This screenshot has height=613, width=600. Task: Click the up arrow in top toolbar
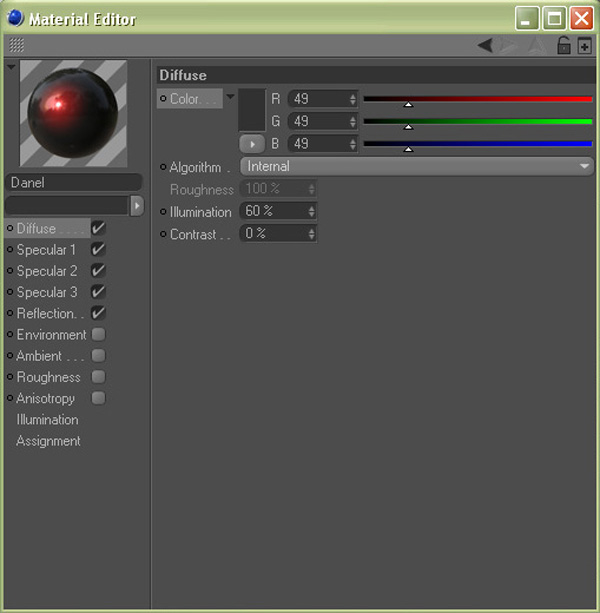536,45
